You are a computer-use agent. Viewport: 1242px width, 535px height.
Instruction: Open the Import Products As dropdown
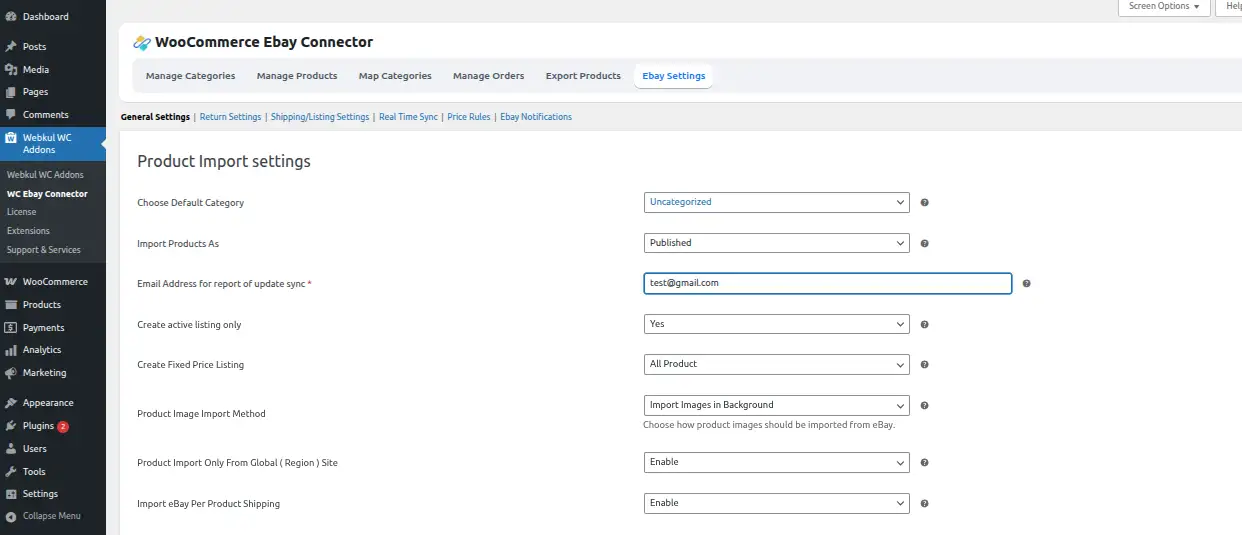(x=776, y=243)
